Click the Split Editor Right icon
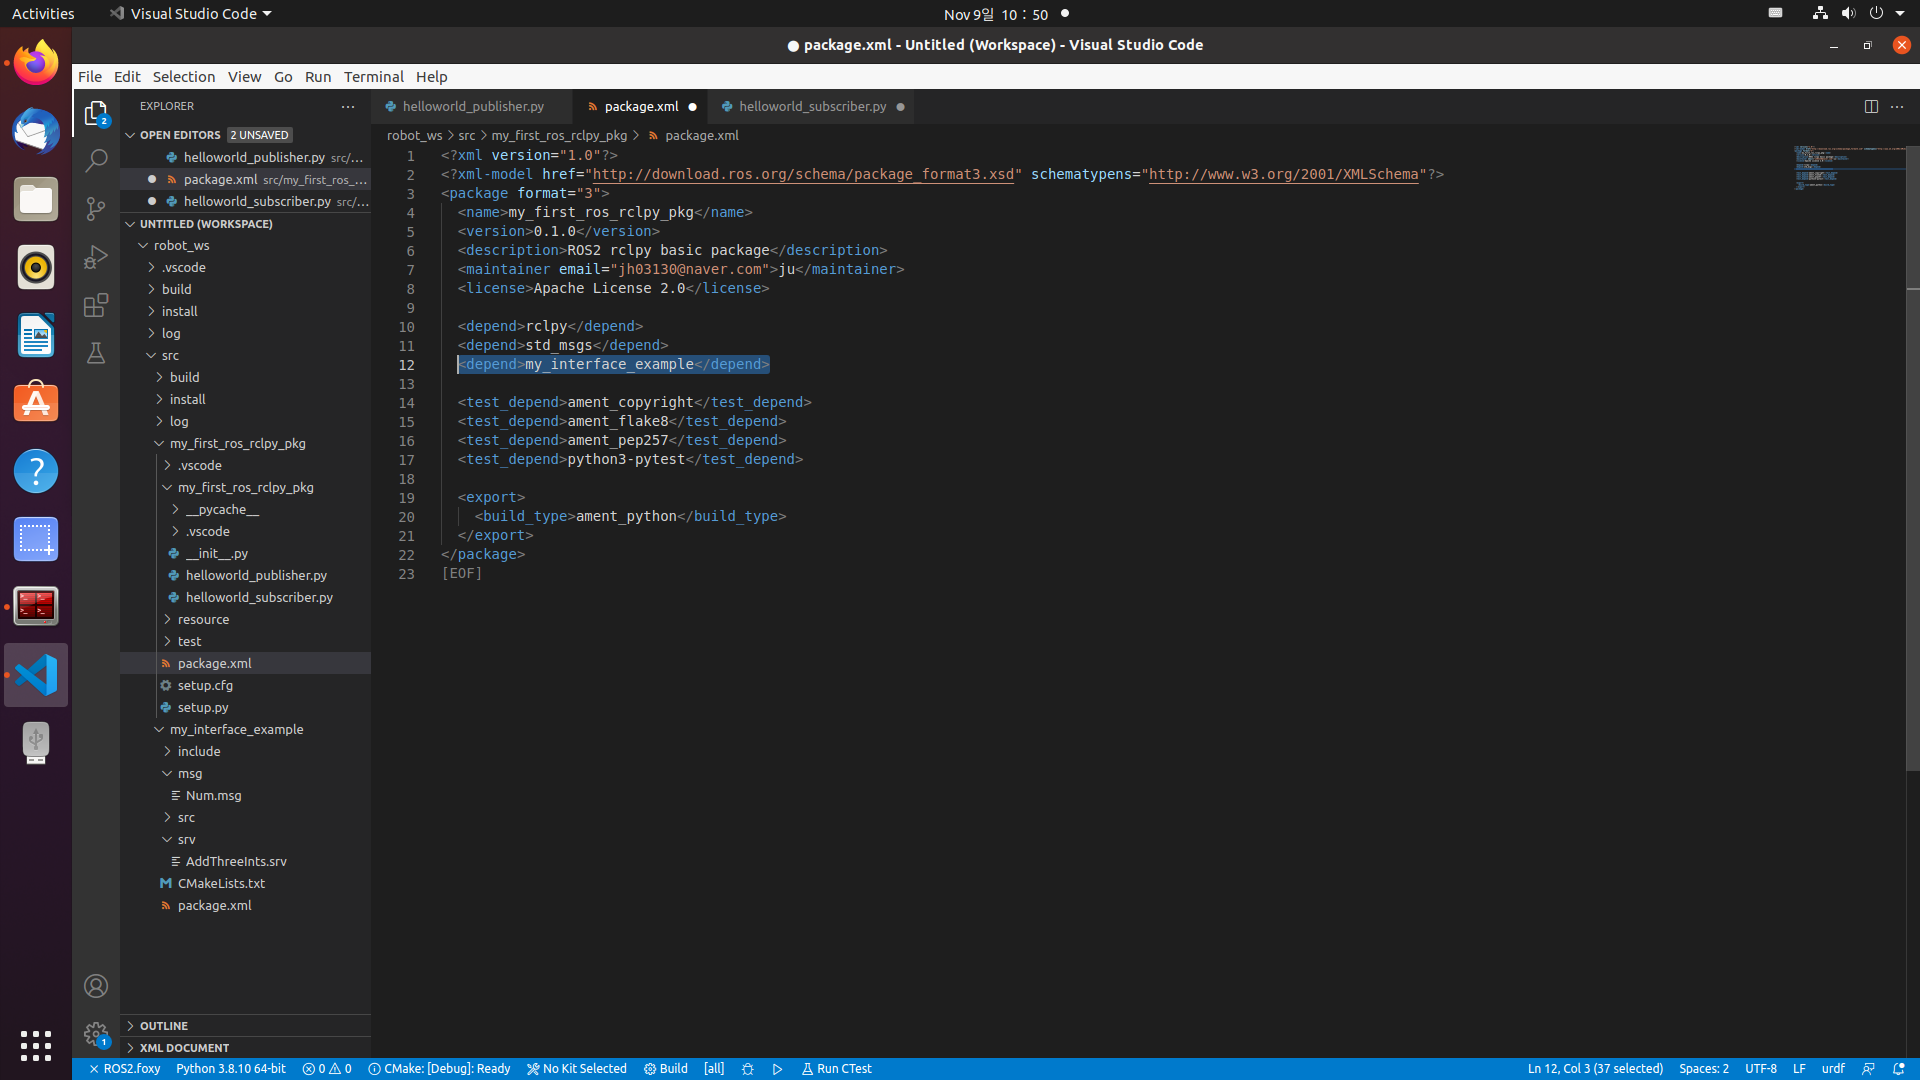The height and width of the screenshot is (1080, 1920). point(1870,107)
